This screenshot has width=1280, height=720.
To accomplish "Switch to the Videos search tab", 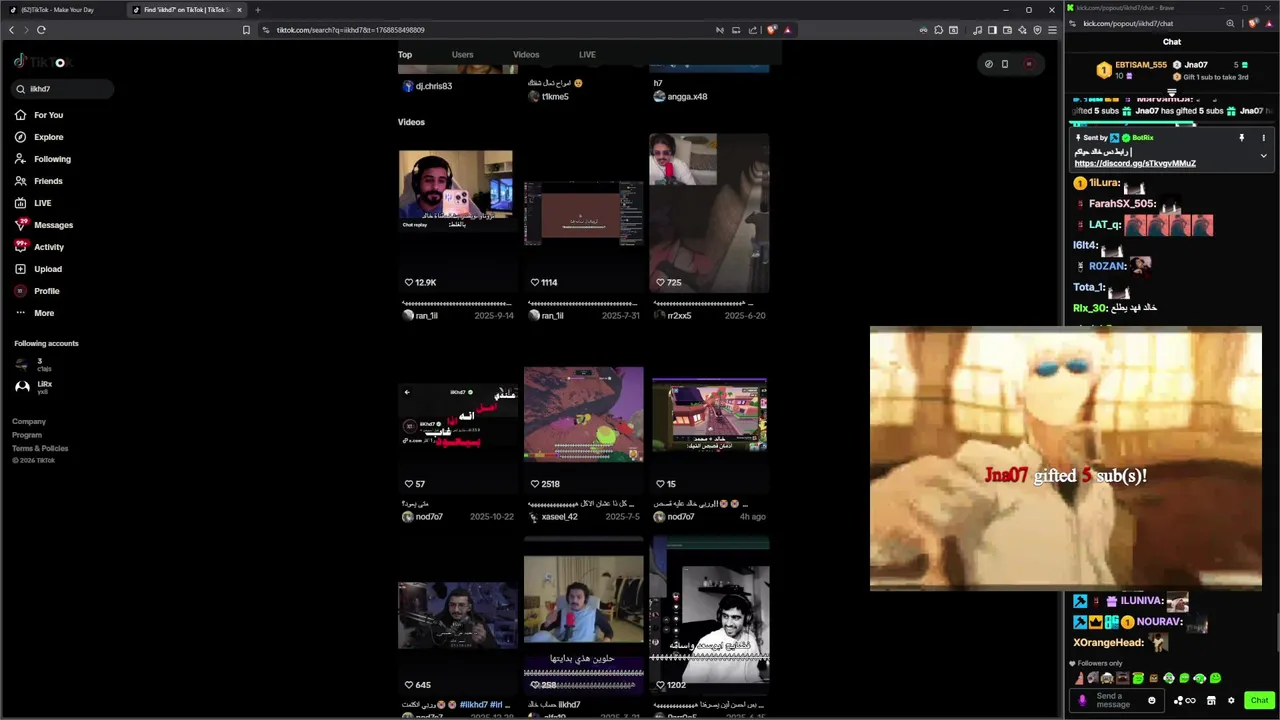I will click(526, 55).
